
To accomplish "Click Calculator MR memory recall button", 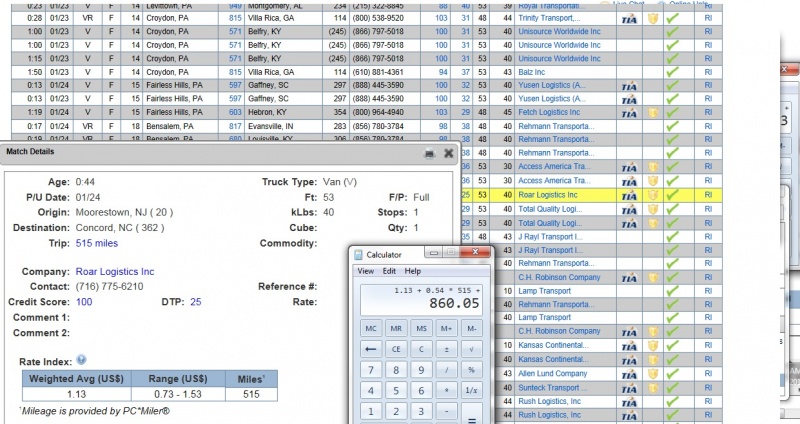I will [x=396, y=329].
